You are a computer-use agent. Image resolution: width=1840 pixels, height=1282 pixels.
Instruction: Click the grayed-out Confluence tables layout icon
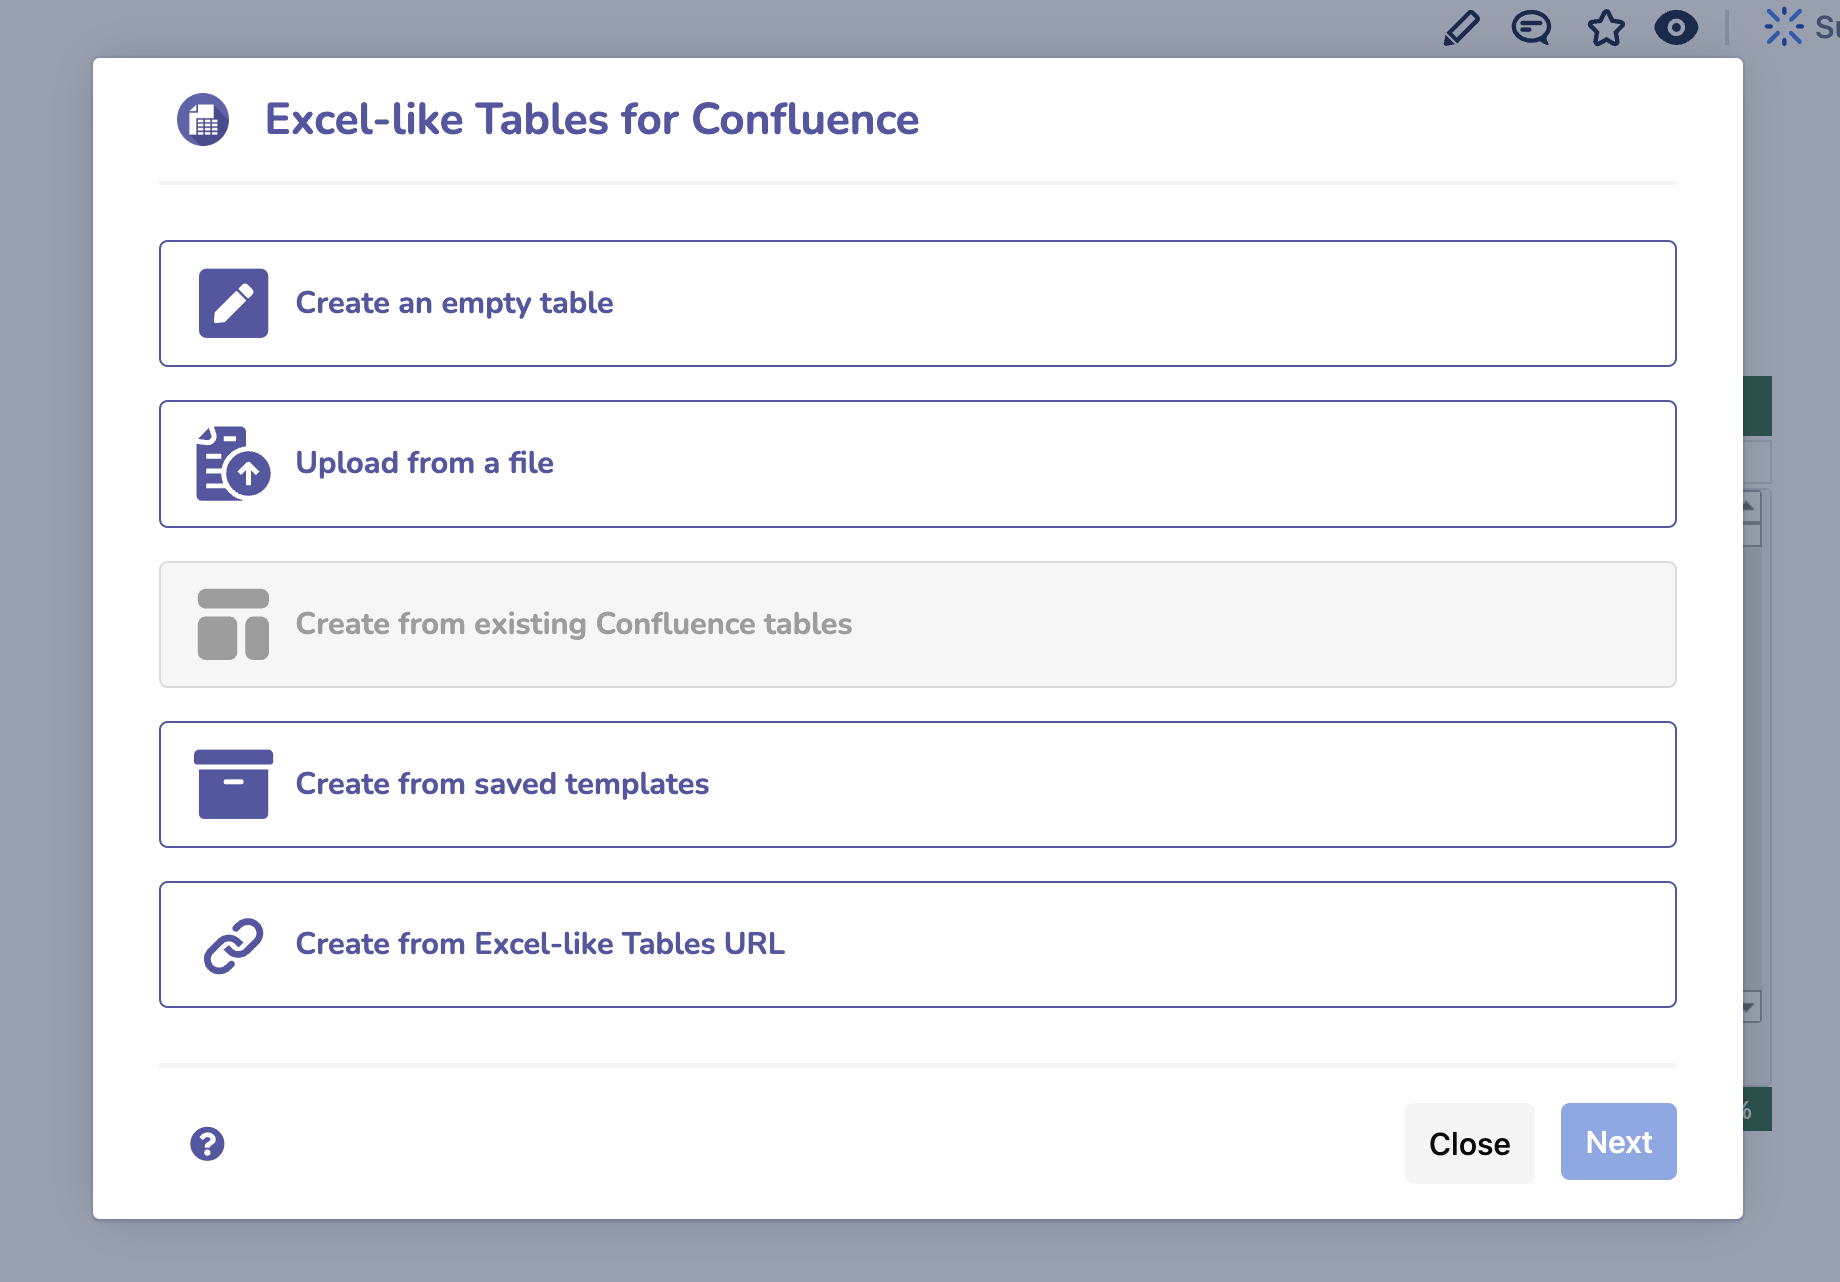[233, 624]
